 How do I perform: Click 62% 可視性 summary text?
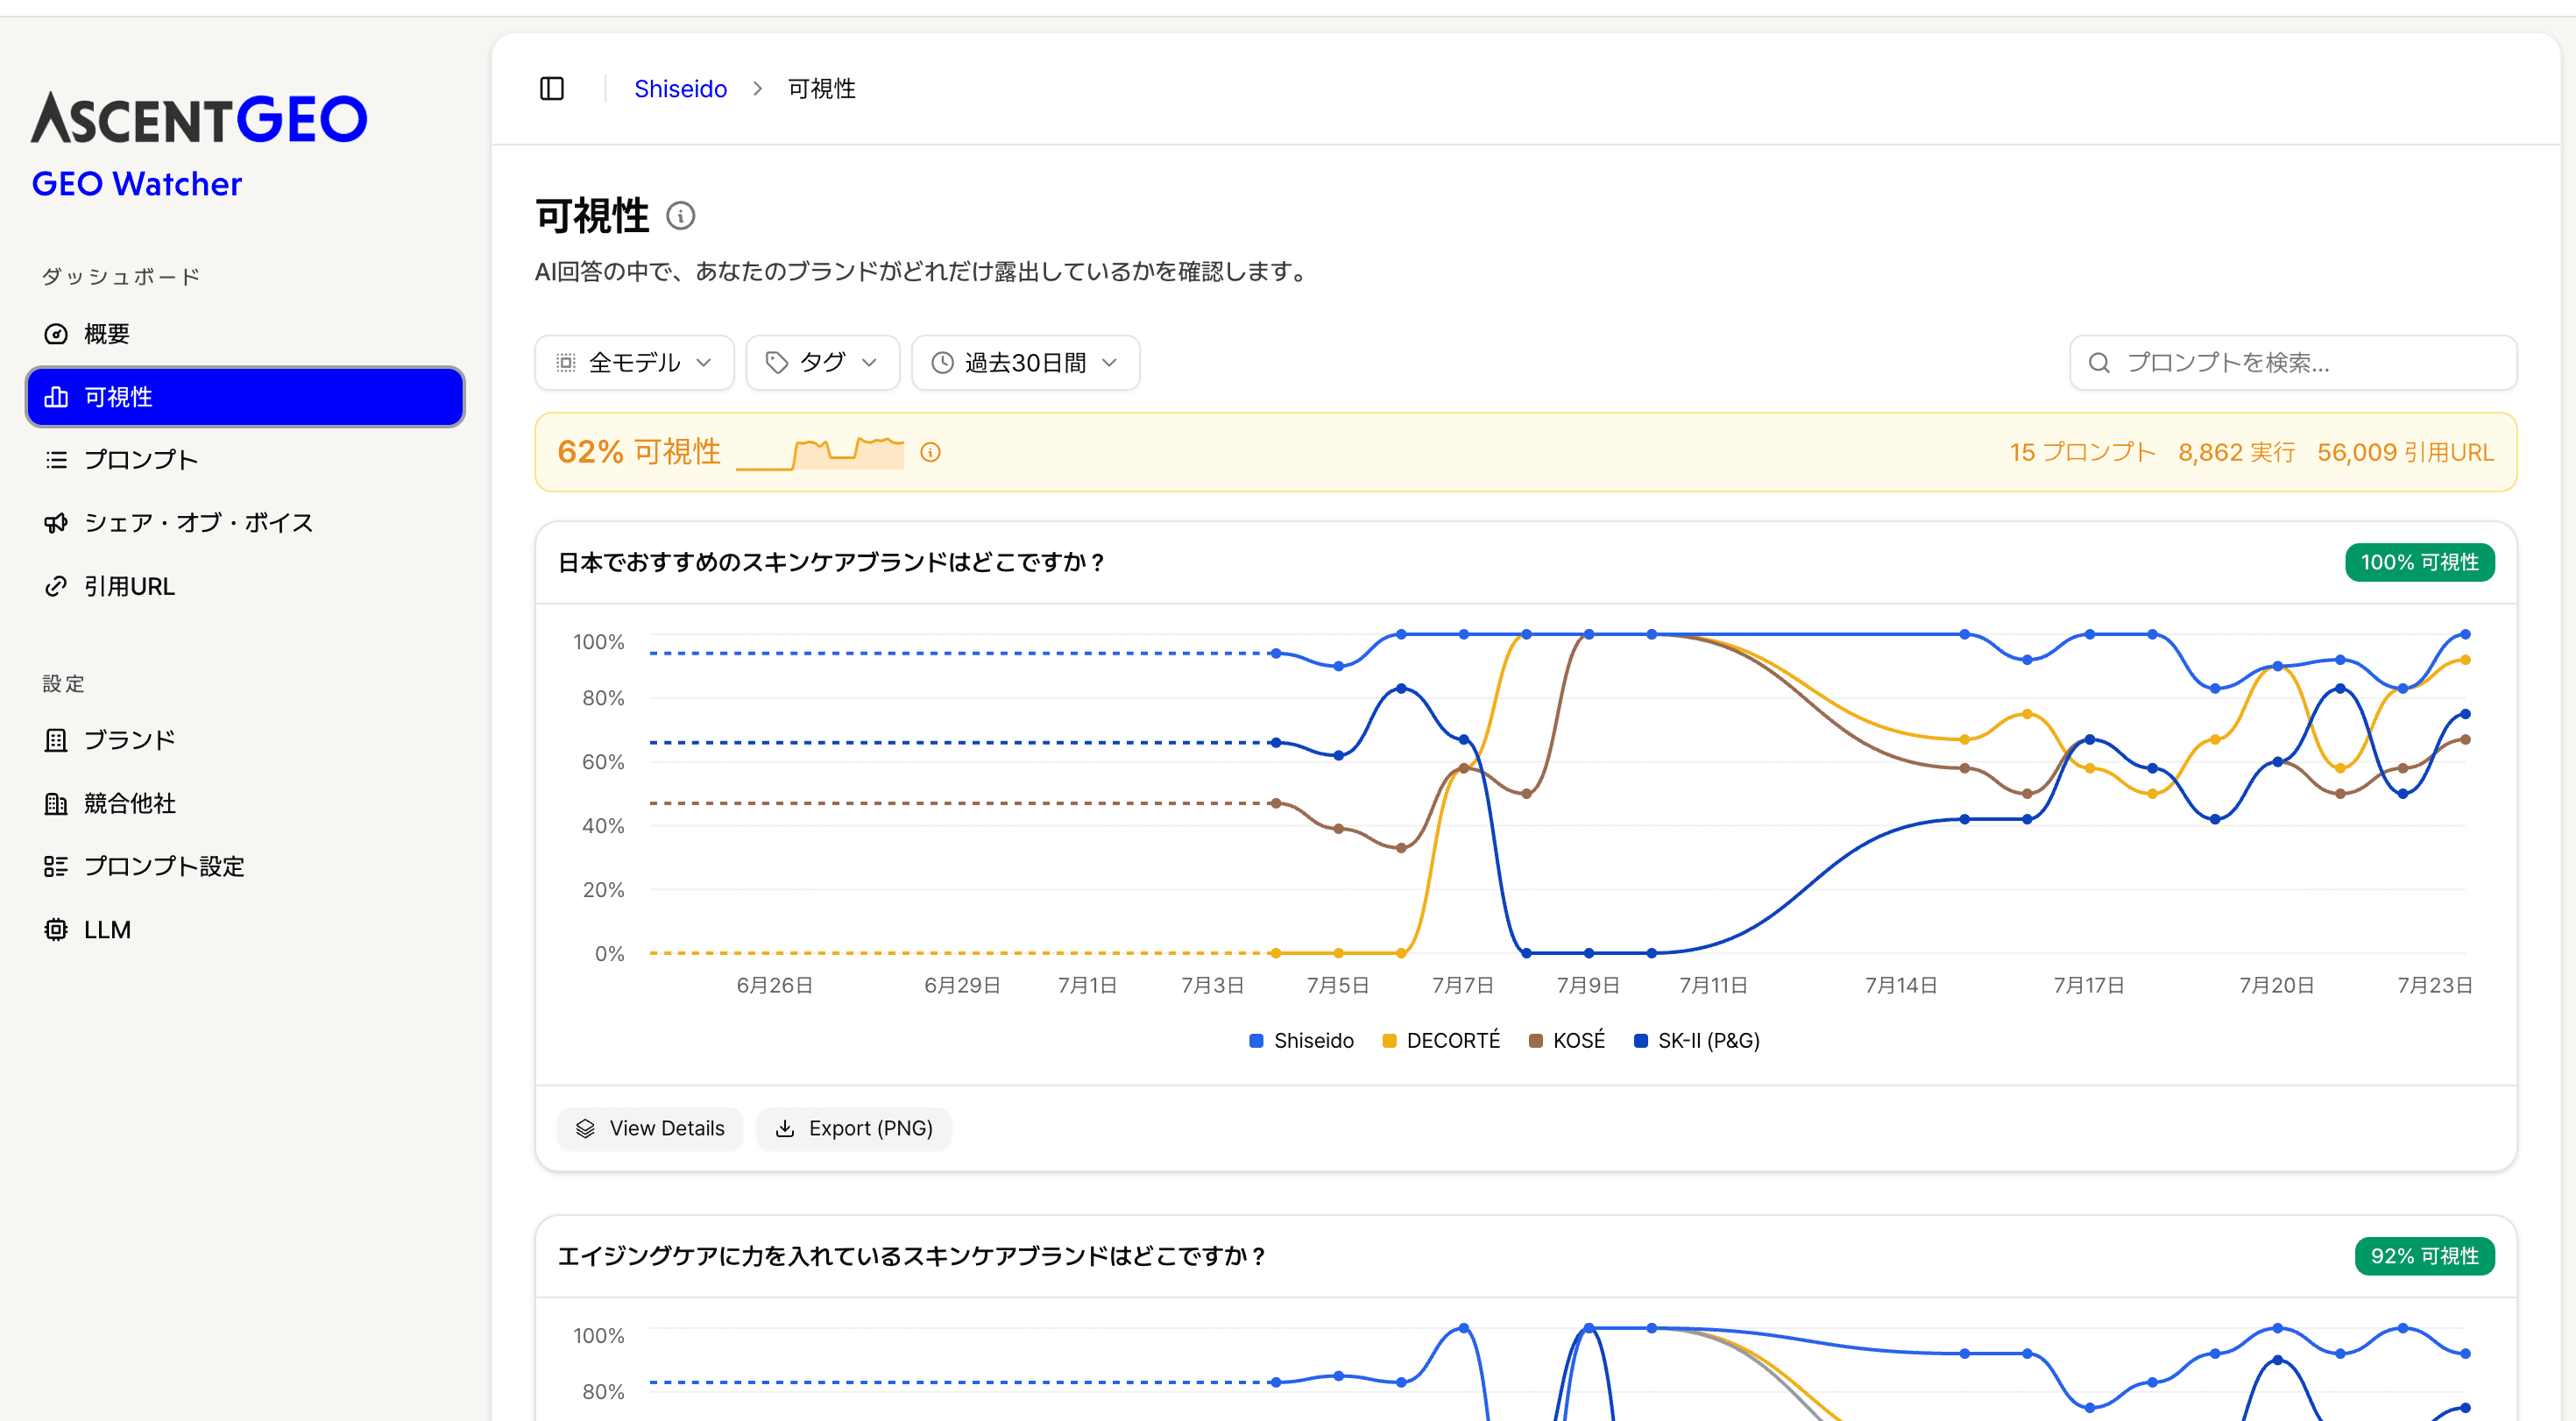coord(639,453)
